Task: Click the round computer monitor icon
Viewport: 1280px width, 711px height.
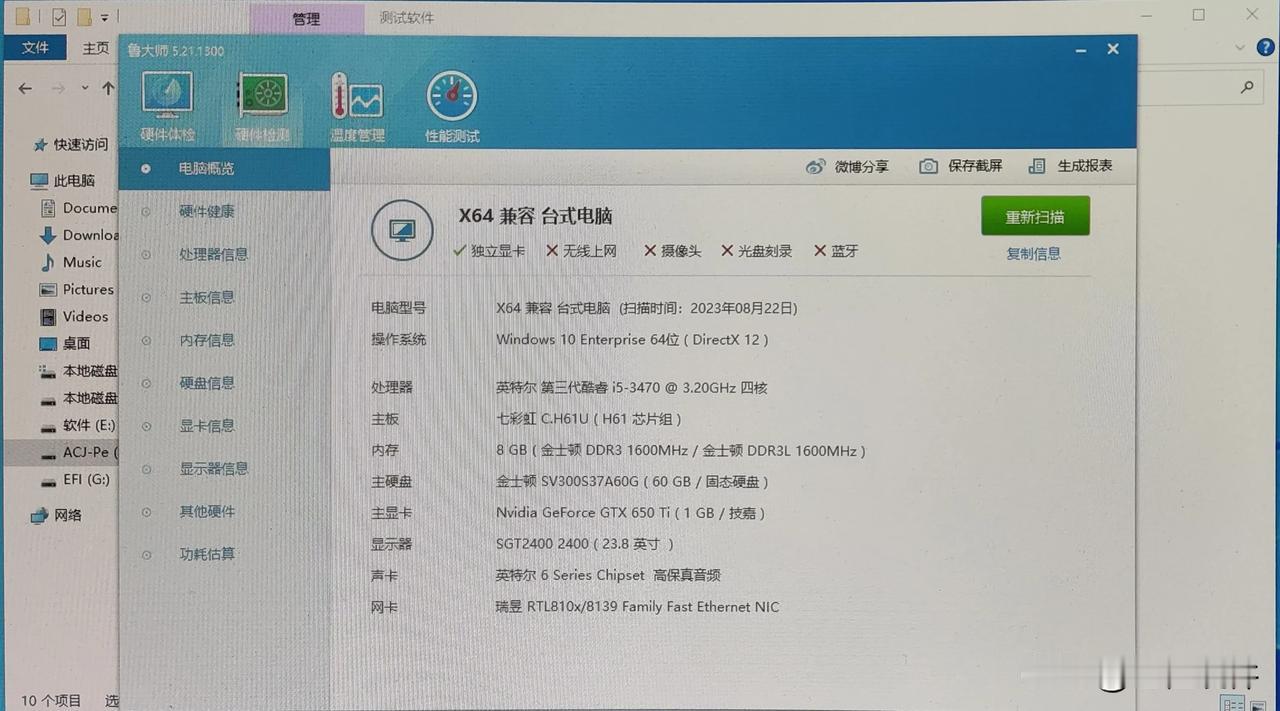Action: click(402, 231)
